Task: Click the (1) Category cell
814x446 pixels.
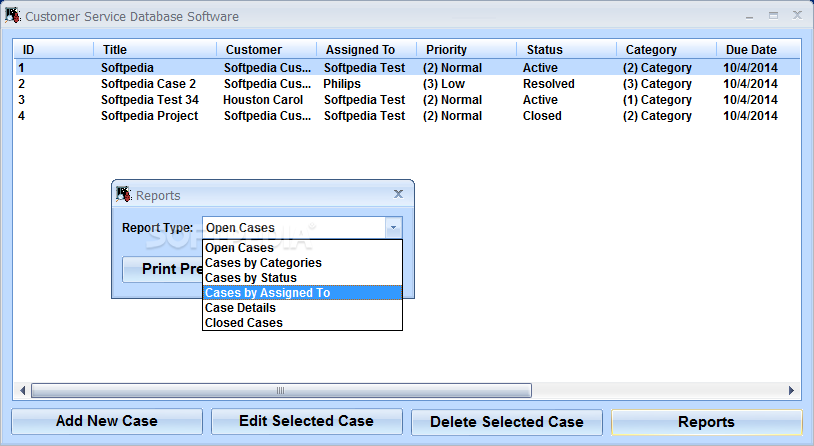Action: (x=657, y=100)
